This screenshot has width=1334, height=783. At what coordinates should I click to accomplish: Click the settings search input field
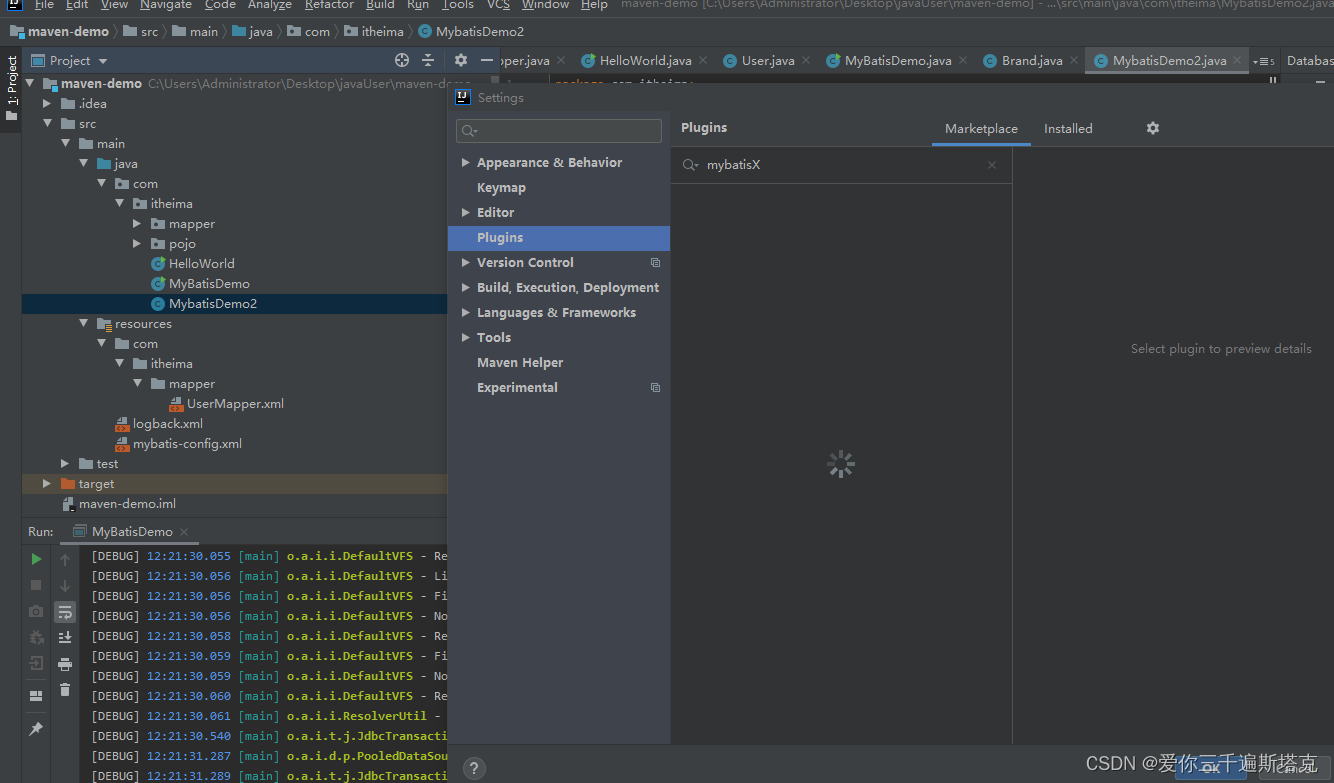coord(559,131)
